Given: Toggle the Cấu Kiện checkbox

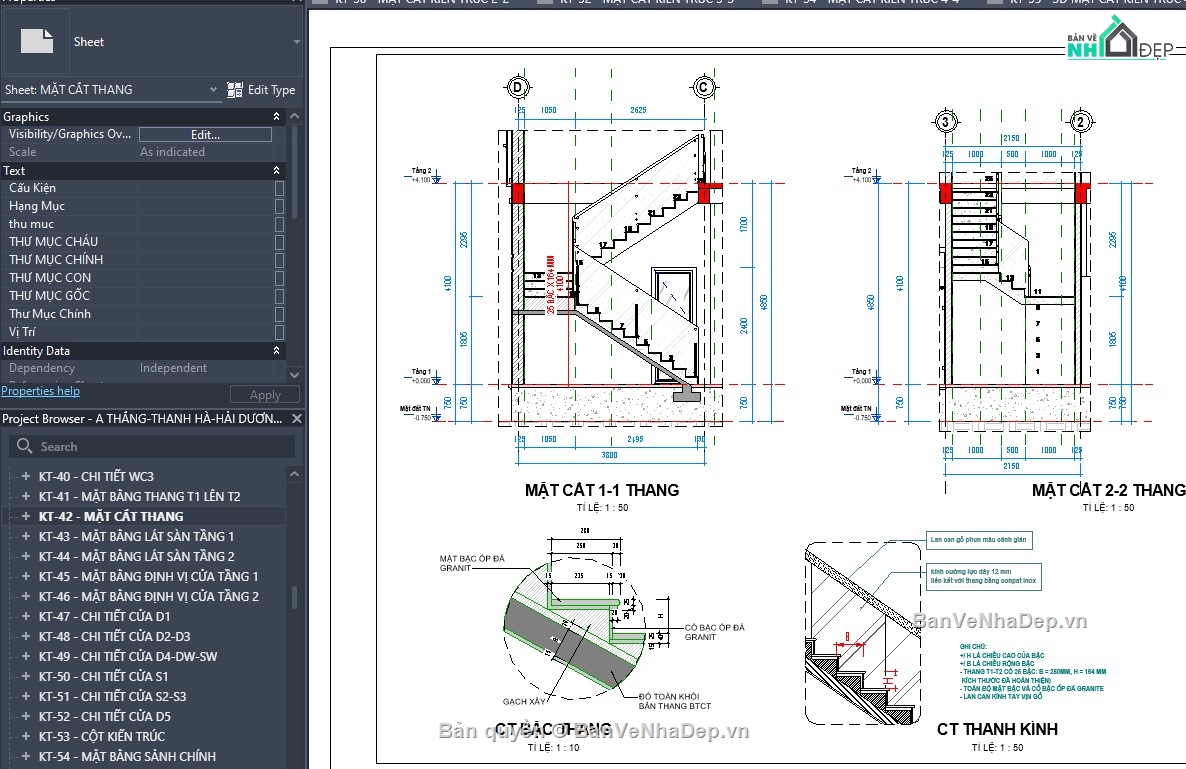Looking at the screenshot, I should (x=279, y=188).
